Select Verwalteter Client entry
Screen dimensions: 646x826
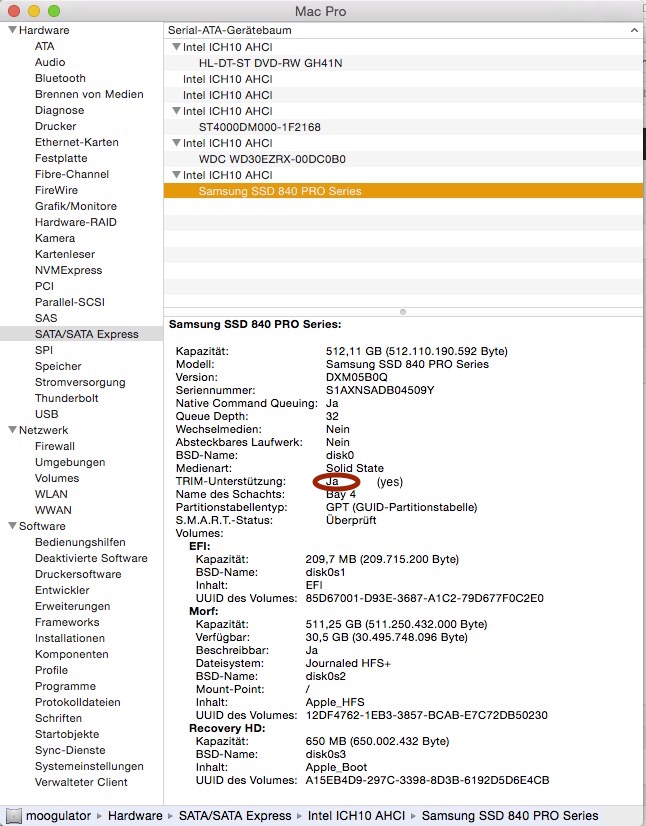(81, 782)
